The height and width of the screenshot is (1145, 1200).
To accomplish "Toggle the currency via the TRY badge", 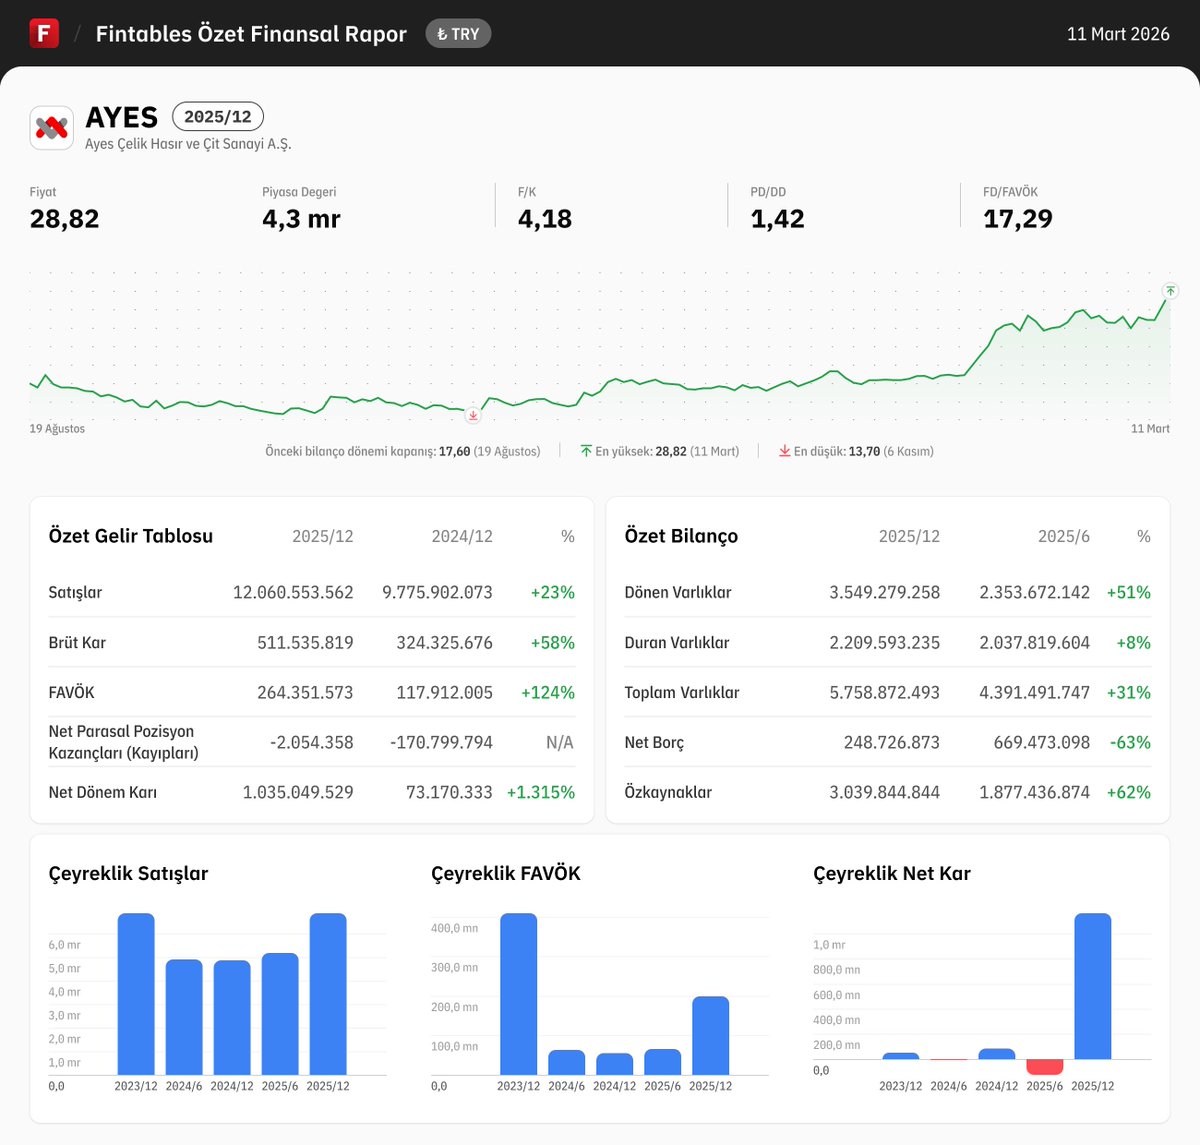I will pyautogui.click(x=458, y=33).
